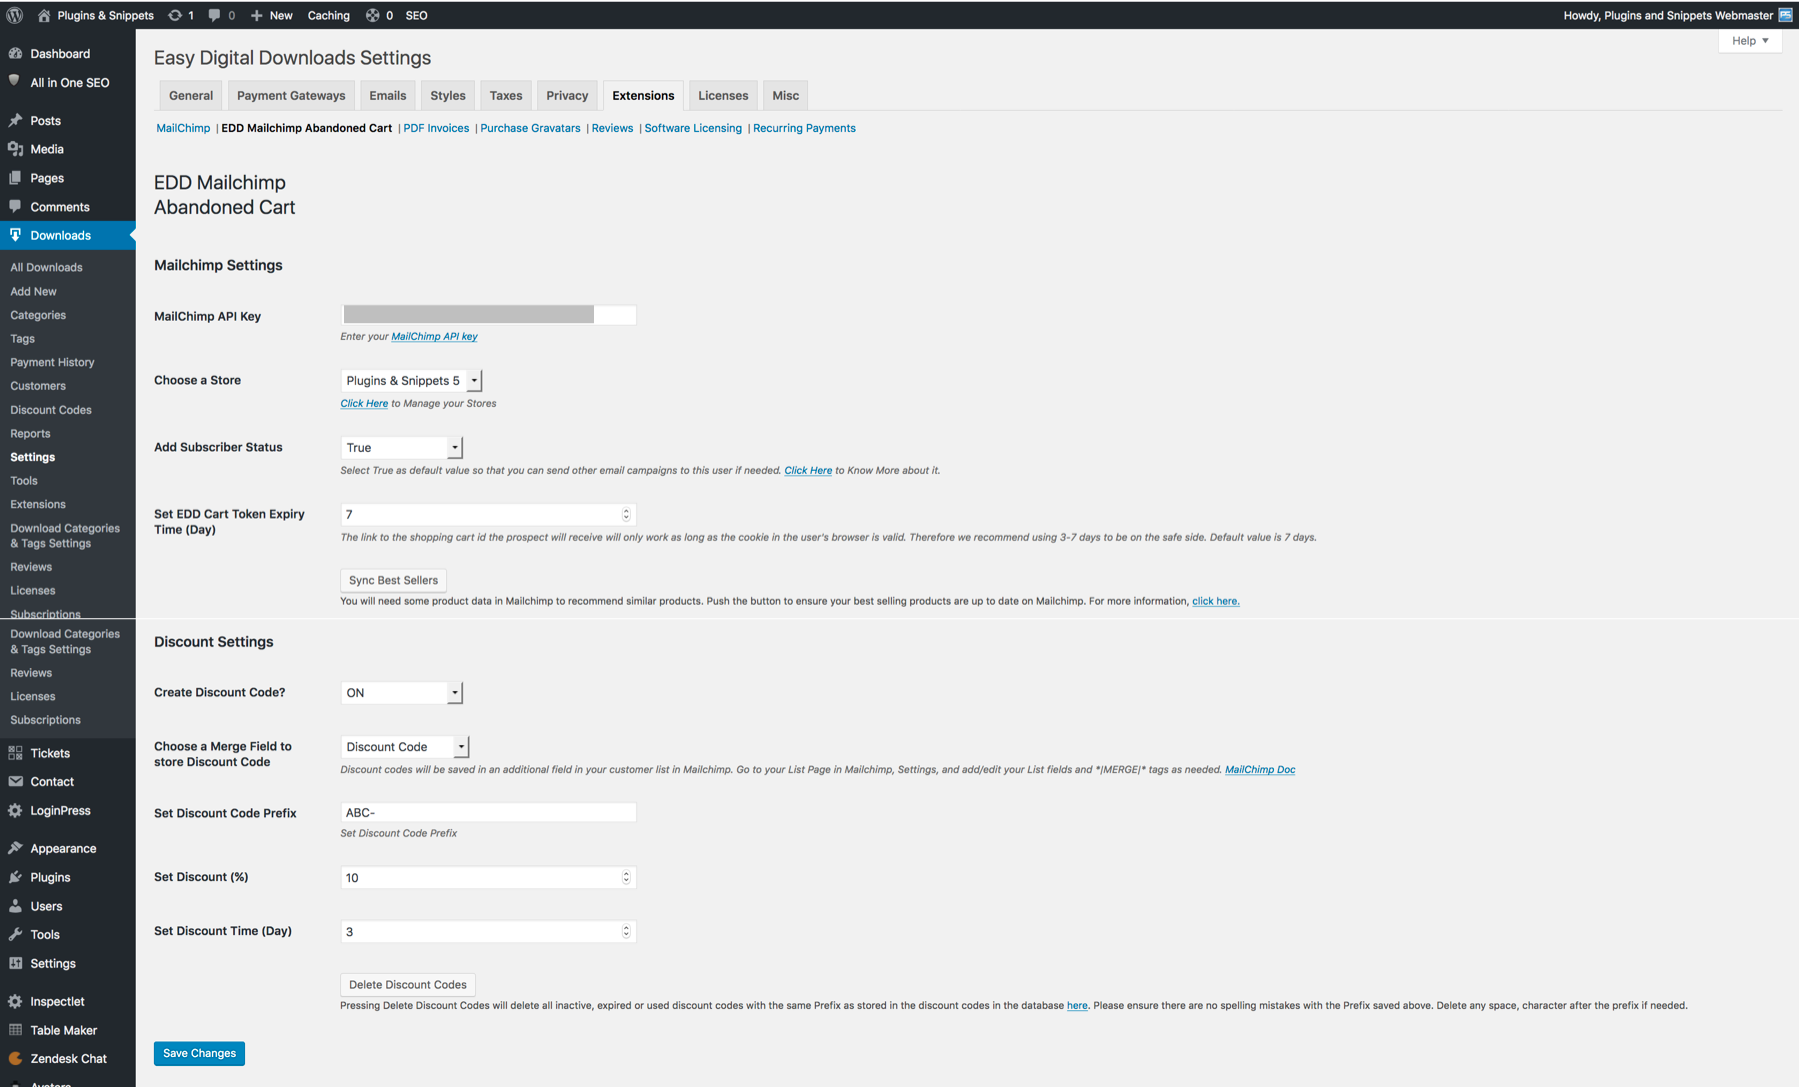Open the comments bubble icon in admin bar
The width and height of the screenshot is (1799, 1087).
(214, 15)
